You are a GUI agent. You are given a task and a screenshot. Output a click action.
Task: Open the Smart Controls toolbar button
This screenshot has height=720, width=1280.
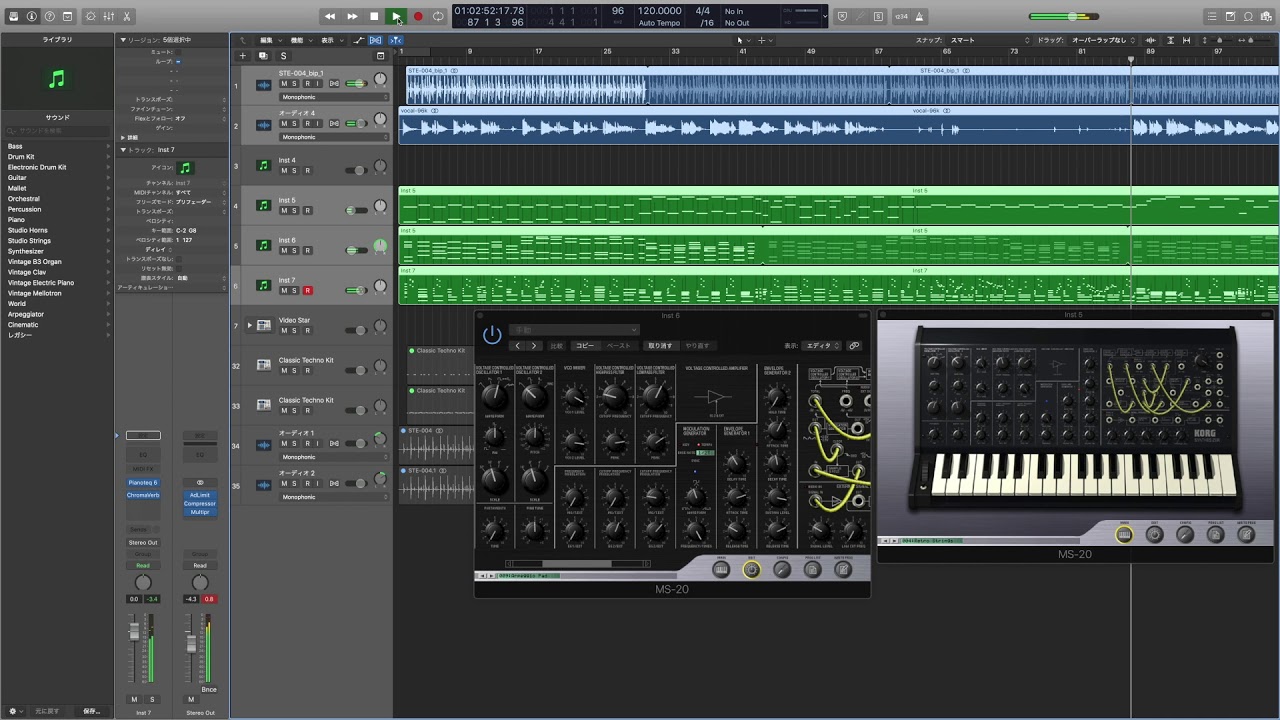[92, 17]
